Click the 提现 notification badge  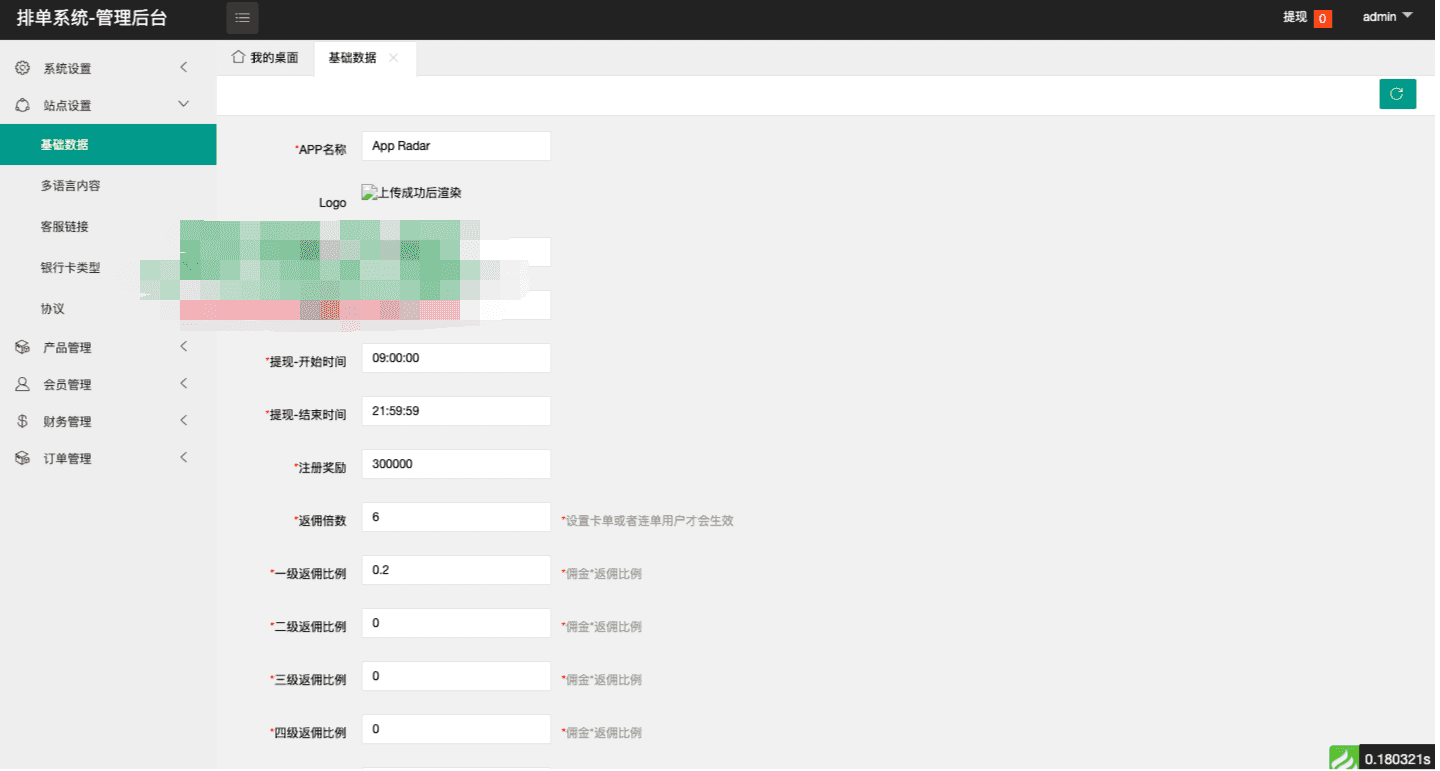point(1322,18)
